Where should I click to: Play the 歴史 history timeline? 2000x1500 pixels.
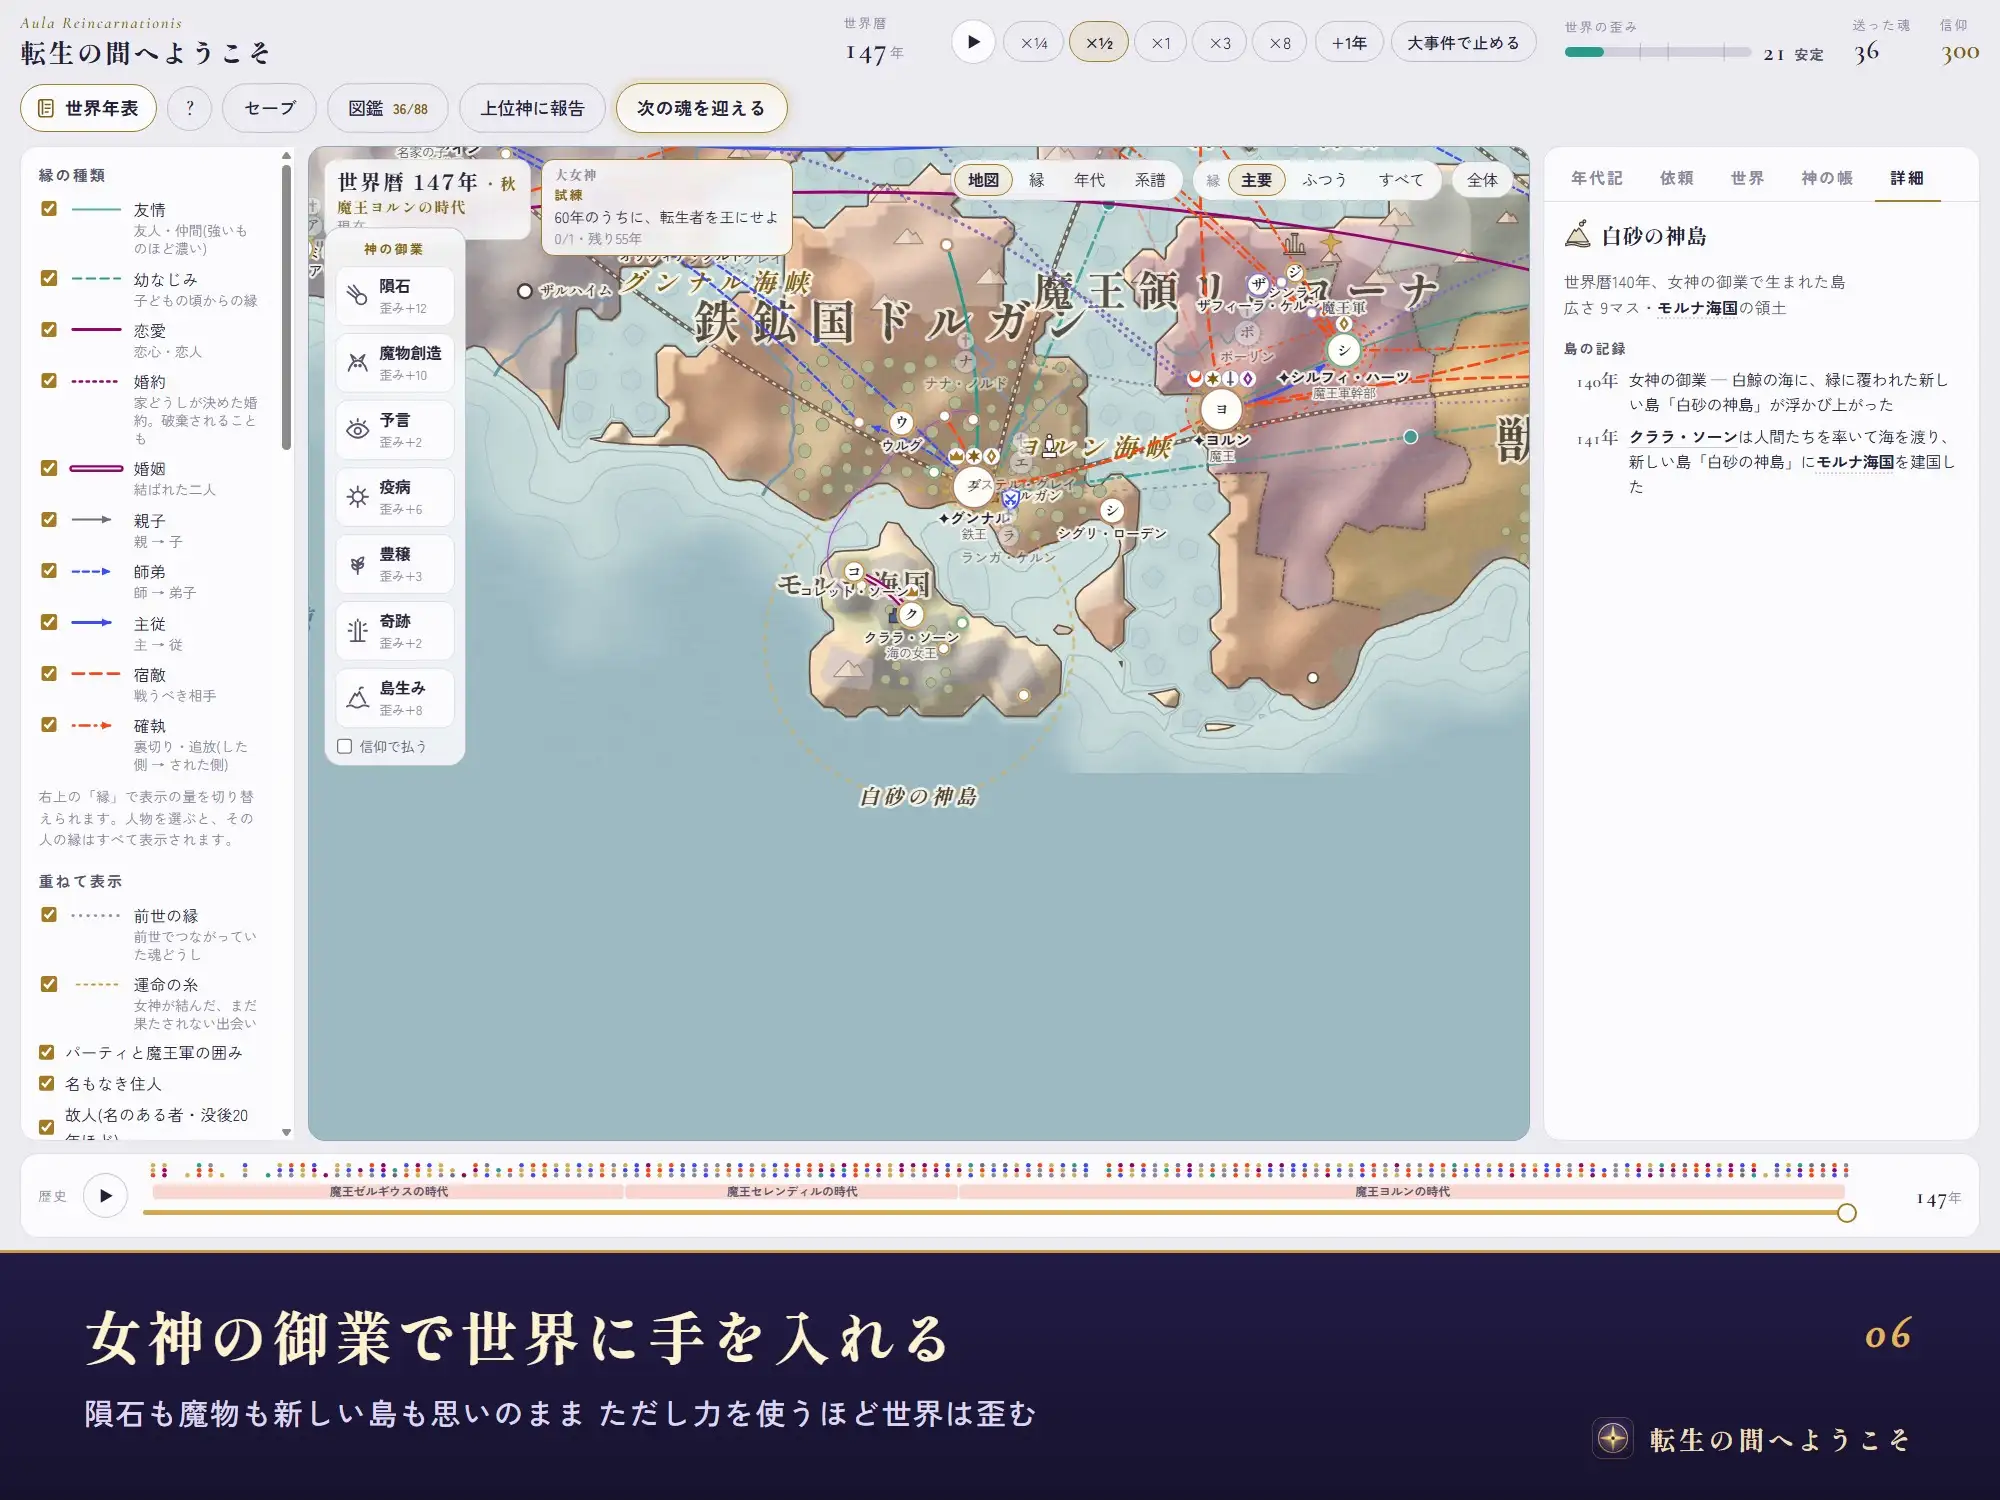point(105,1196)
